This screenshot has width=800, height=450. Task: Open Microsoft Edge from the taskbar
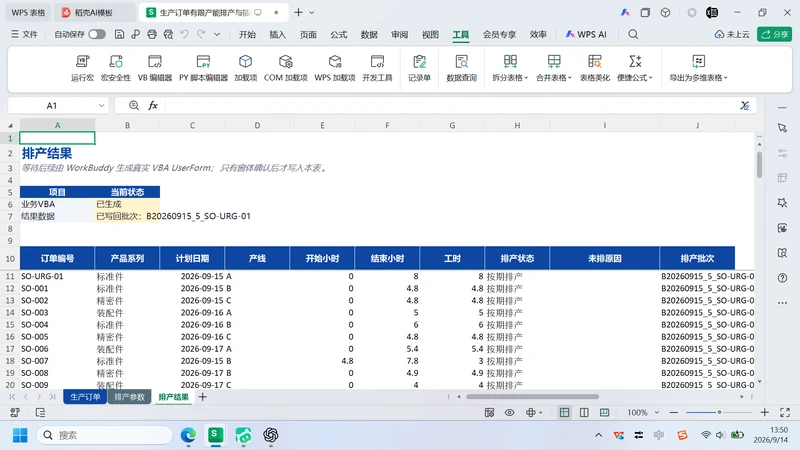pos(188,435)
